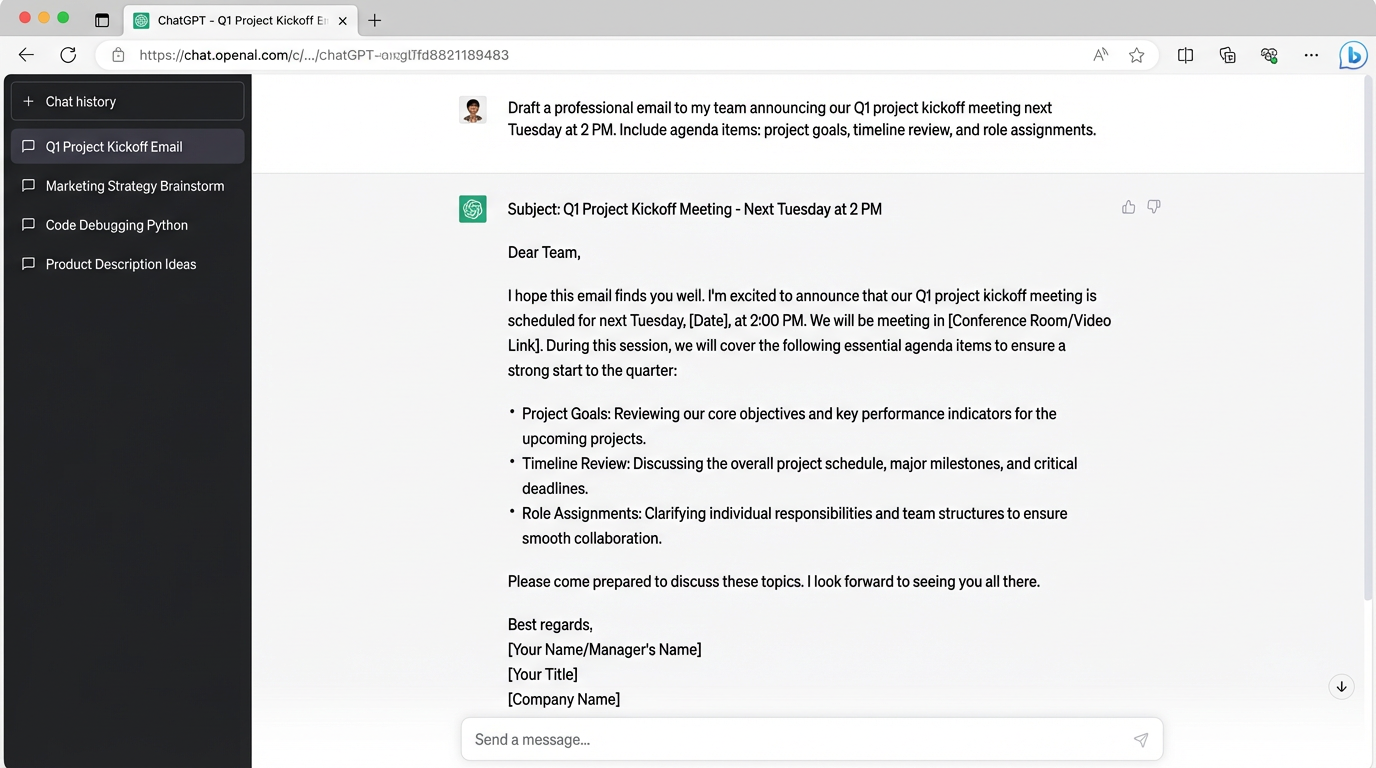Click the send message icon
The width and height of the screenshot is (1376, 768).
coord(1141,739)
